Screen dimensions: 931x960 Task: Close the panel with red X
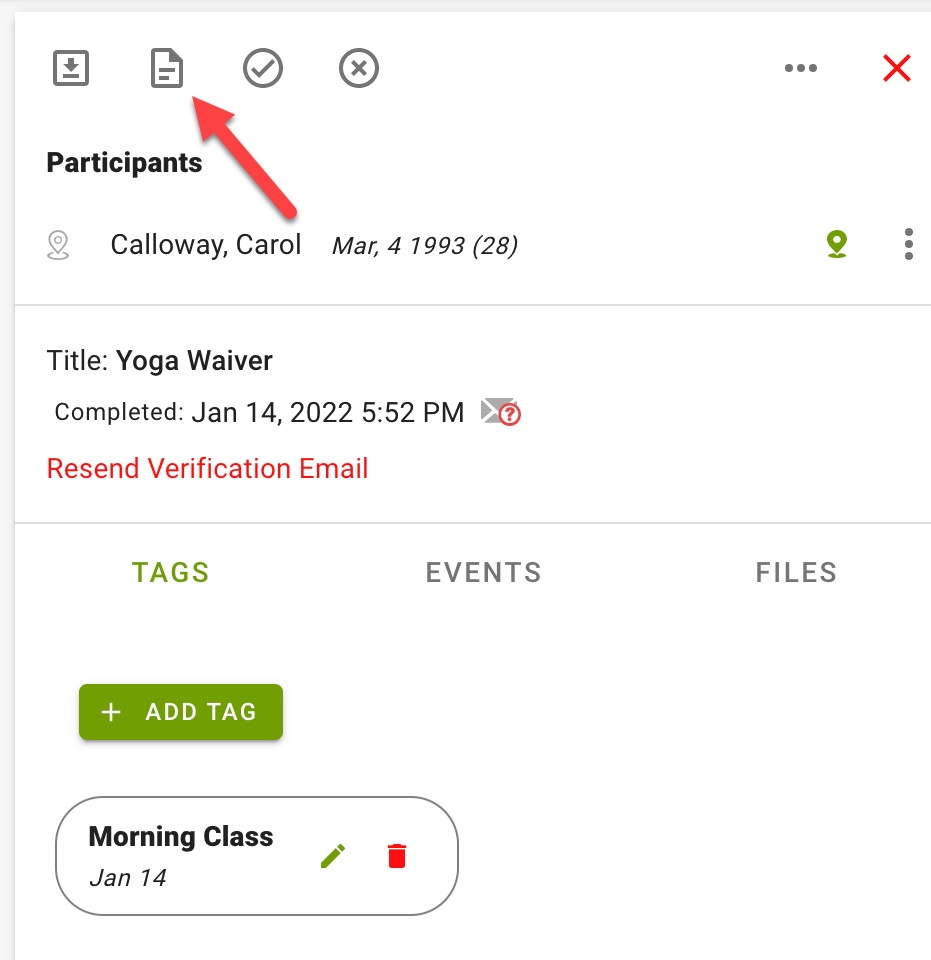coord(897,68)
